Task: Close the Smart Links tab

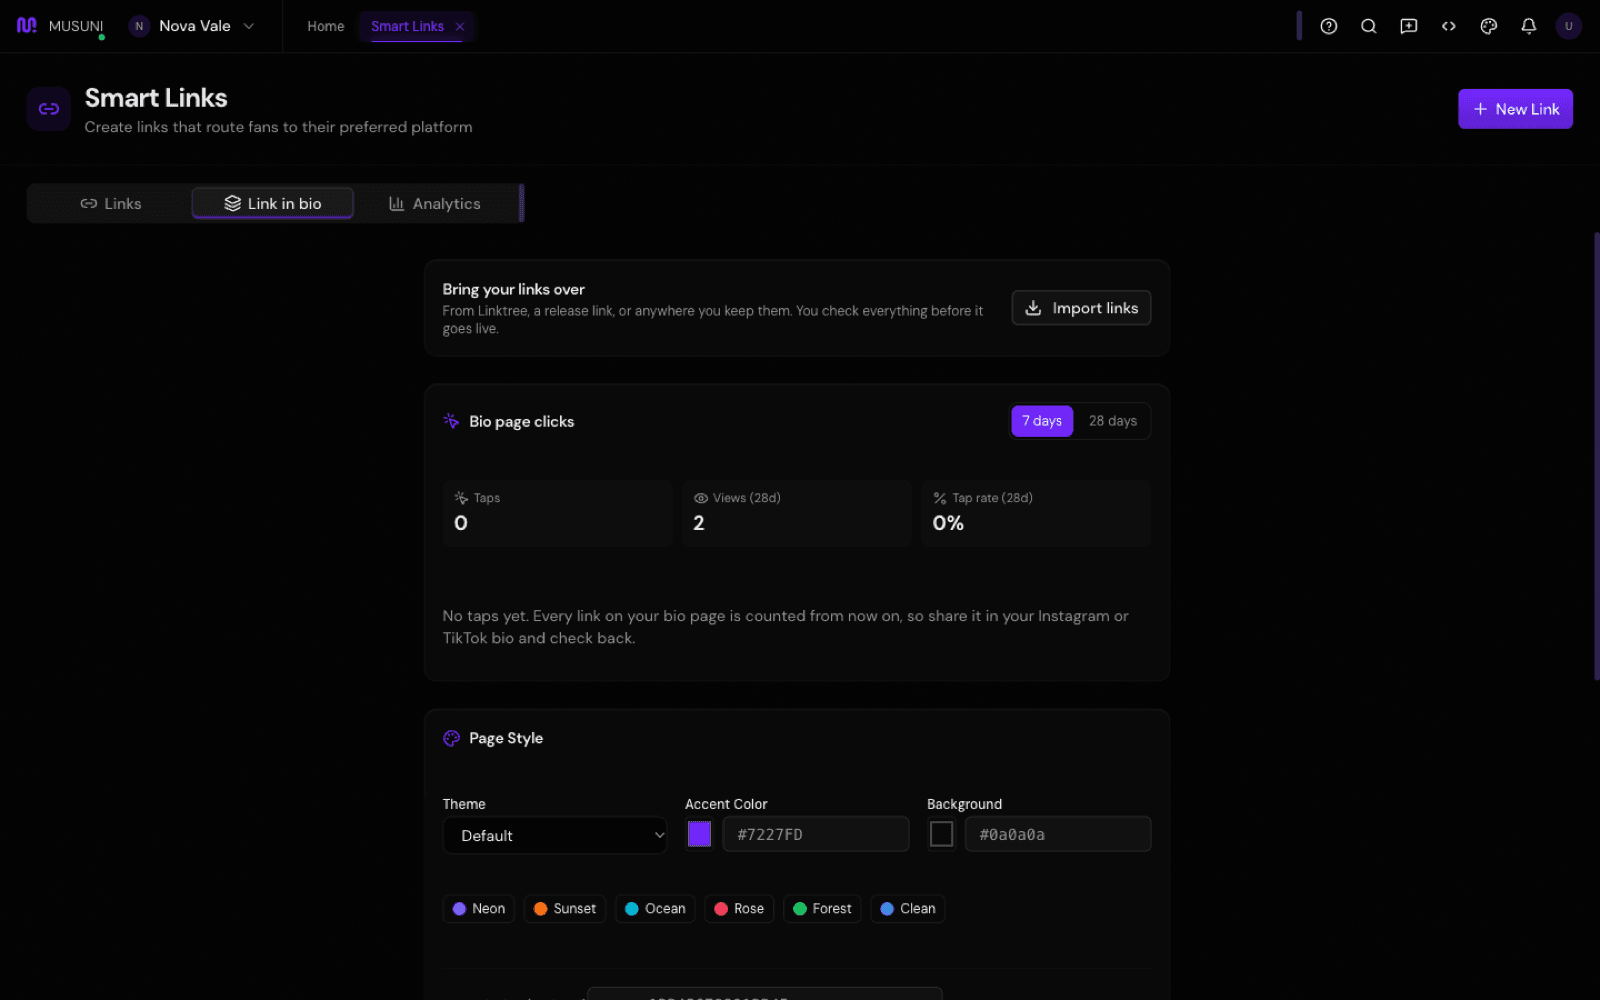Action: tap(460, 26)
